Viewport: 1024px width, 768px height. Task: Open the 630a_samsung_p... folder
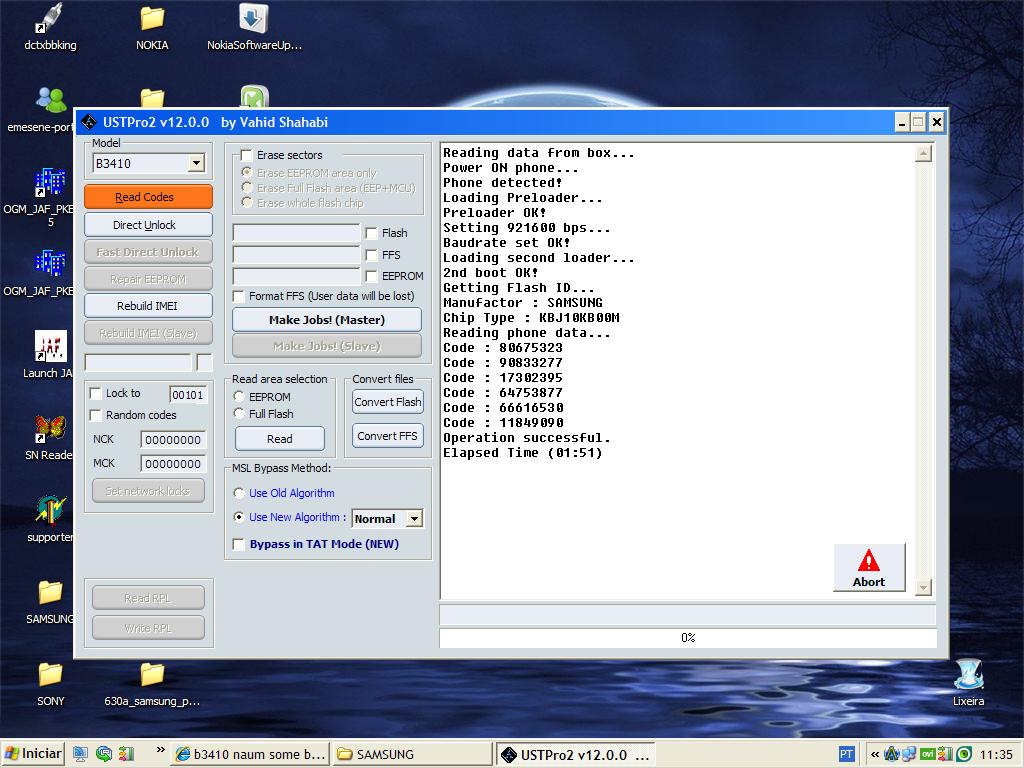click(x=152, y=683)
